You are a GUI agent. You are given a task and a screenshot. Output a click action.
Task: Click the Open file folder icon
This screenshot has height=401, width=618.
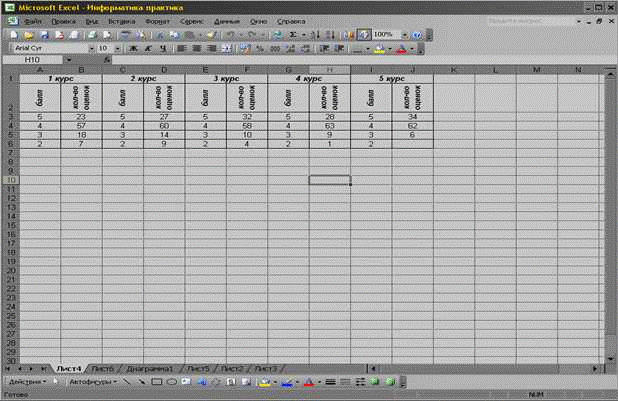(27, 34)
